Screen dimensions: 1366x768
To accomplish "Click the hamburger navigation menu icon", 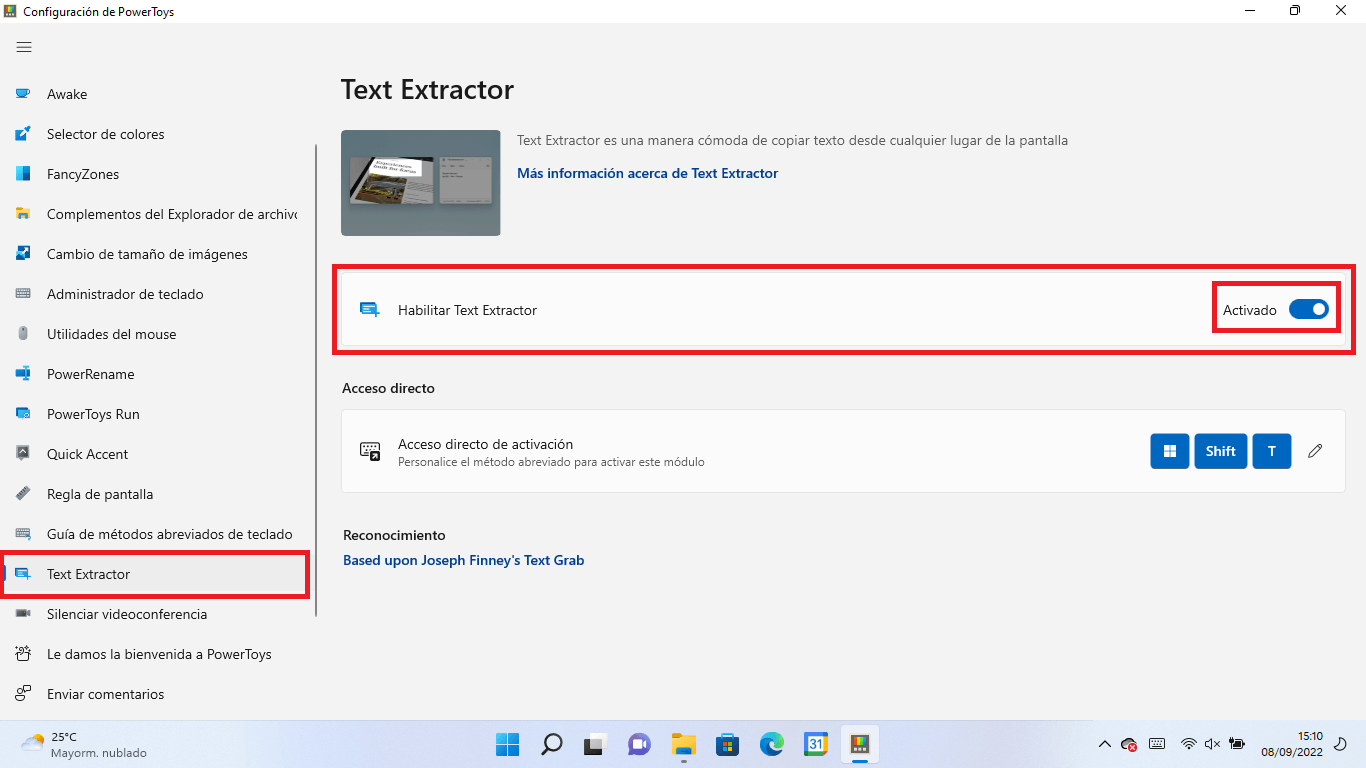I will tap(24, 47).
